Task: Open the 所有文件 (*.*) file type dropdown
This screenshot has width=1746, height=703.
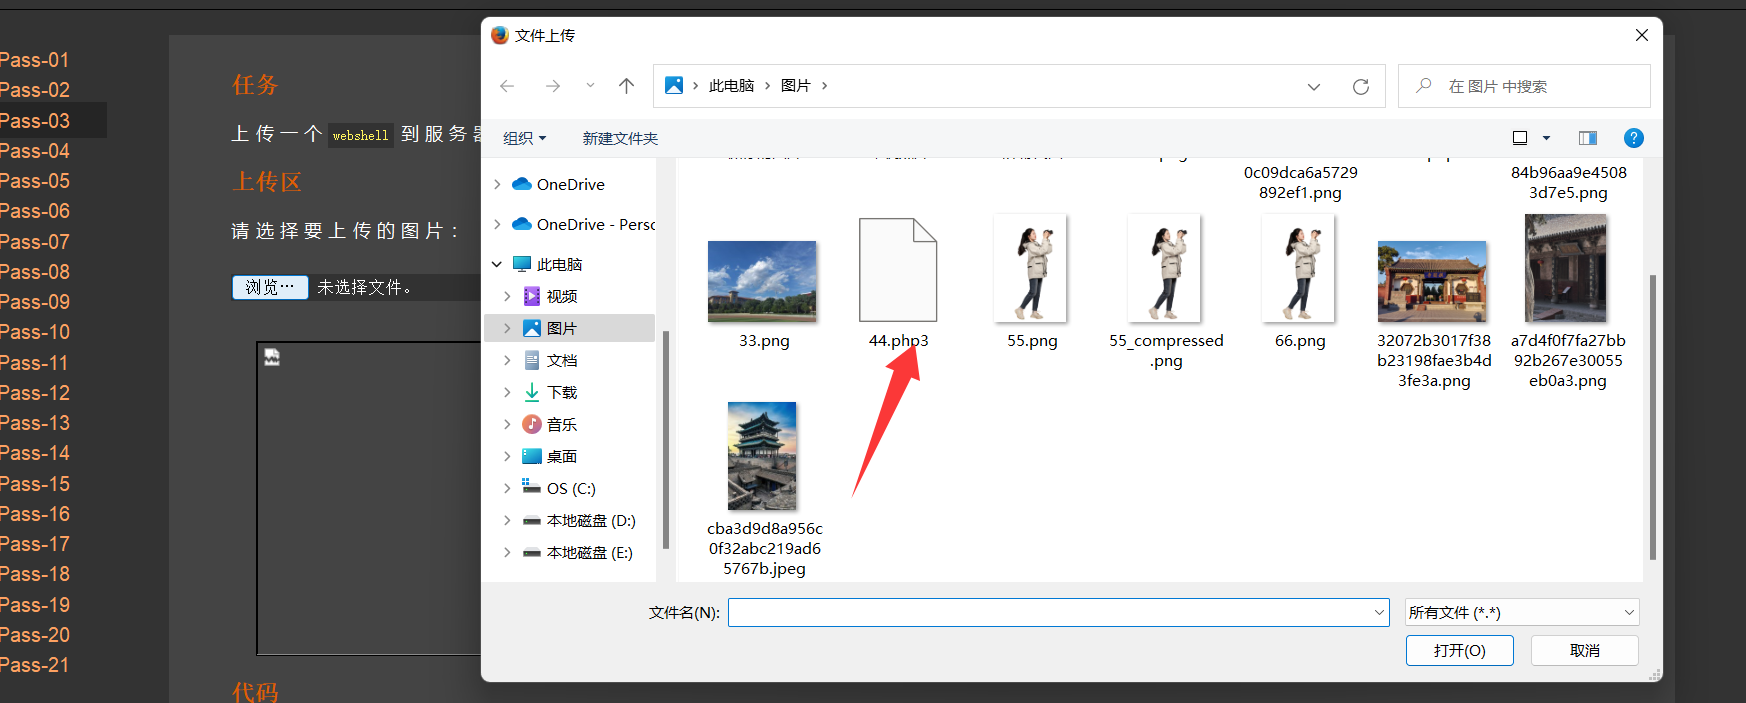Action: click(x=1522, y=612)
